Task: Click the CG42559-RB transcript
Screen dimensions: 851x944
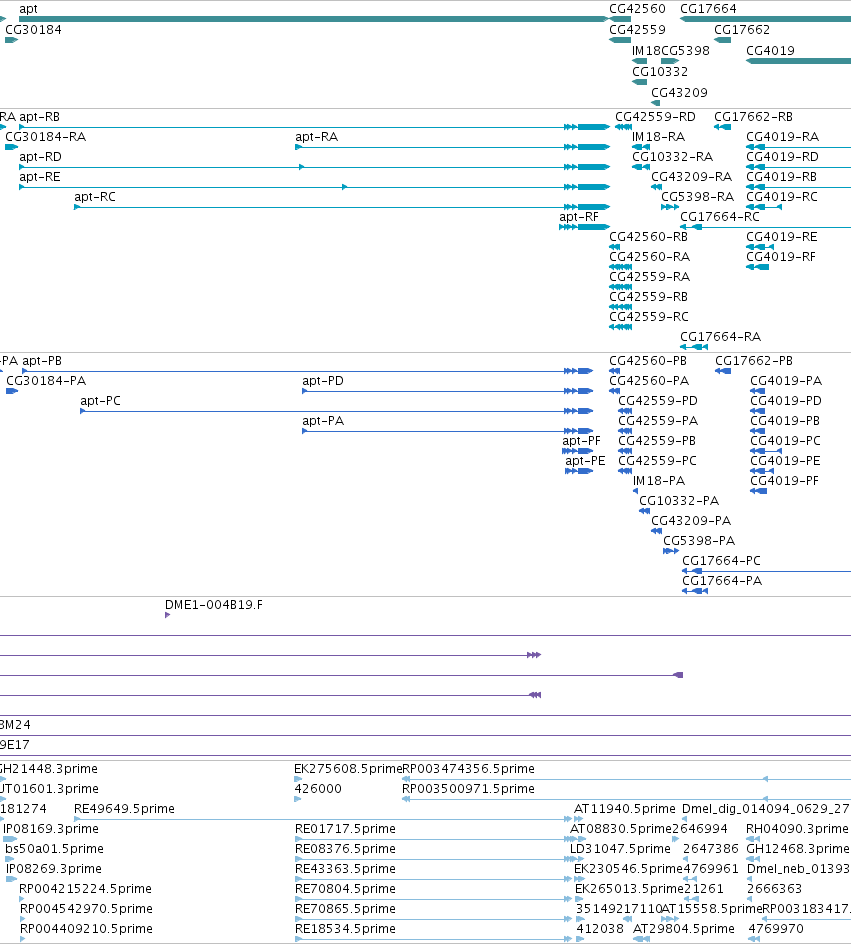Action: 620,306
